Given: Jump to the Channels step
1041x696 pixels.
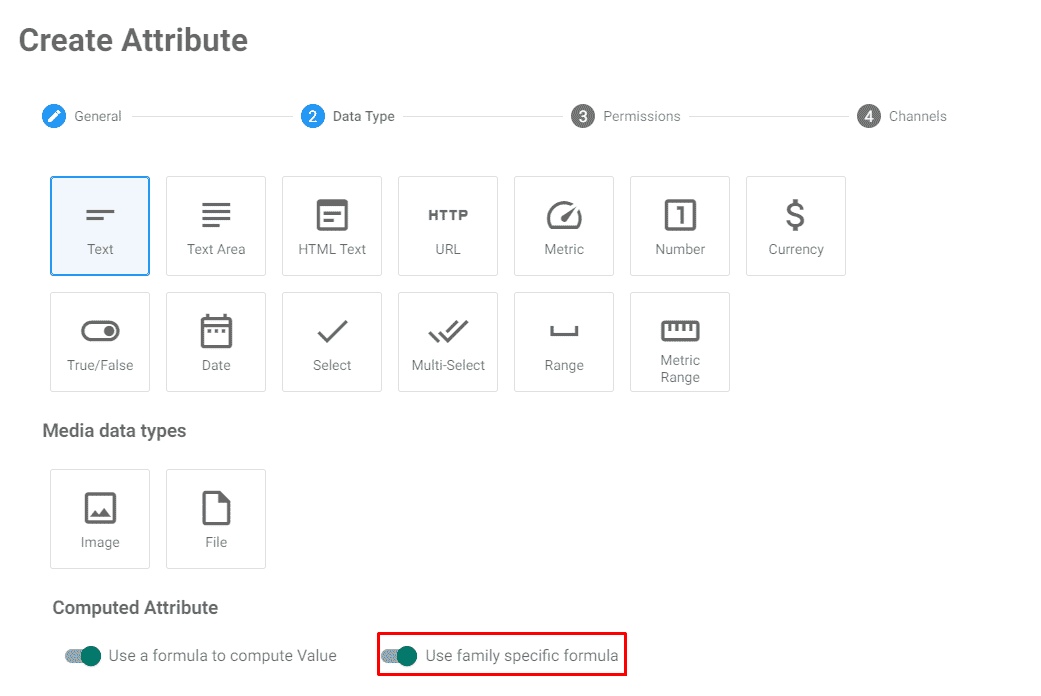Looking at the screenshot, I should (x=902, y=116).
